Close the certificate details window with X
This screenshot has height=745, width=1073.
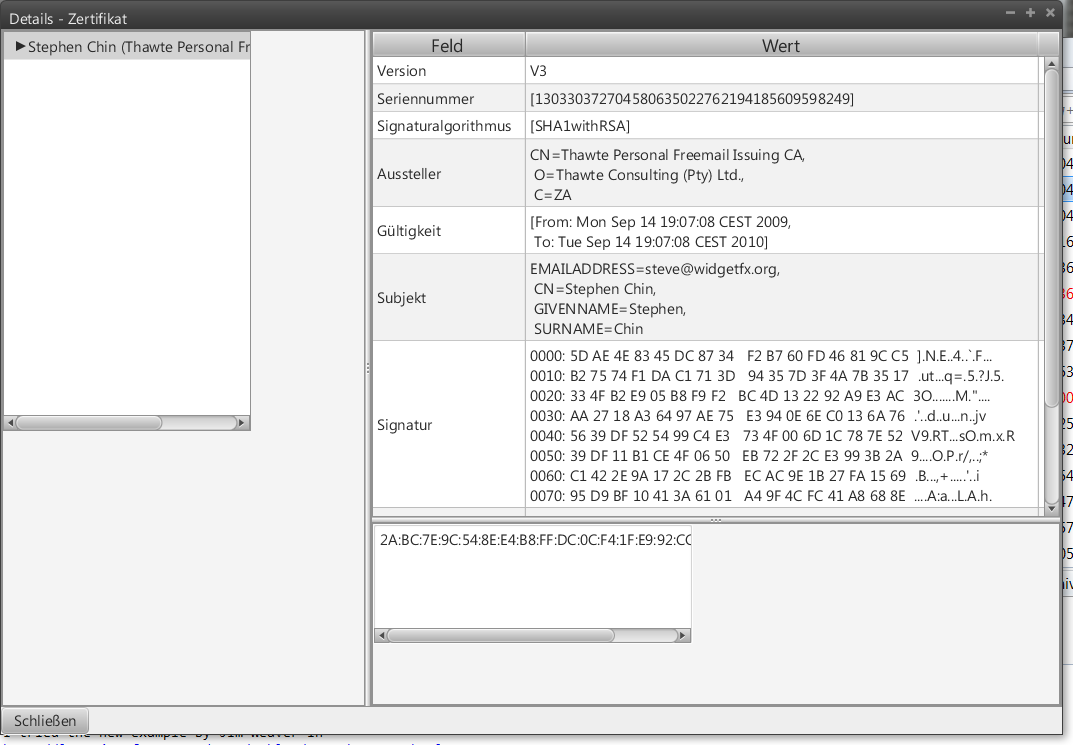1050,13
